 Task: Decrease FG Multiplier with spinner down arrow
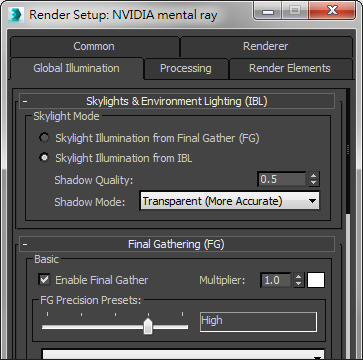click(x=299, y=284)
